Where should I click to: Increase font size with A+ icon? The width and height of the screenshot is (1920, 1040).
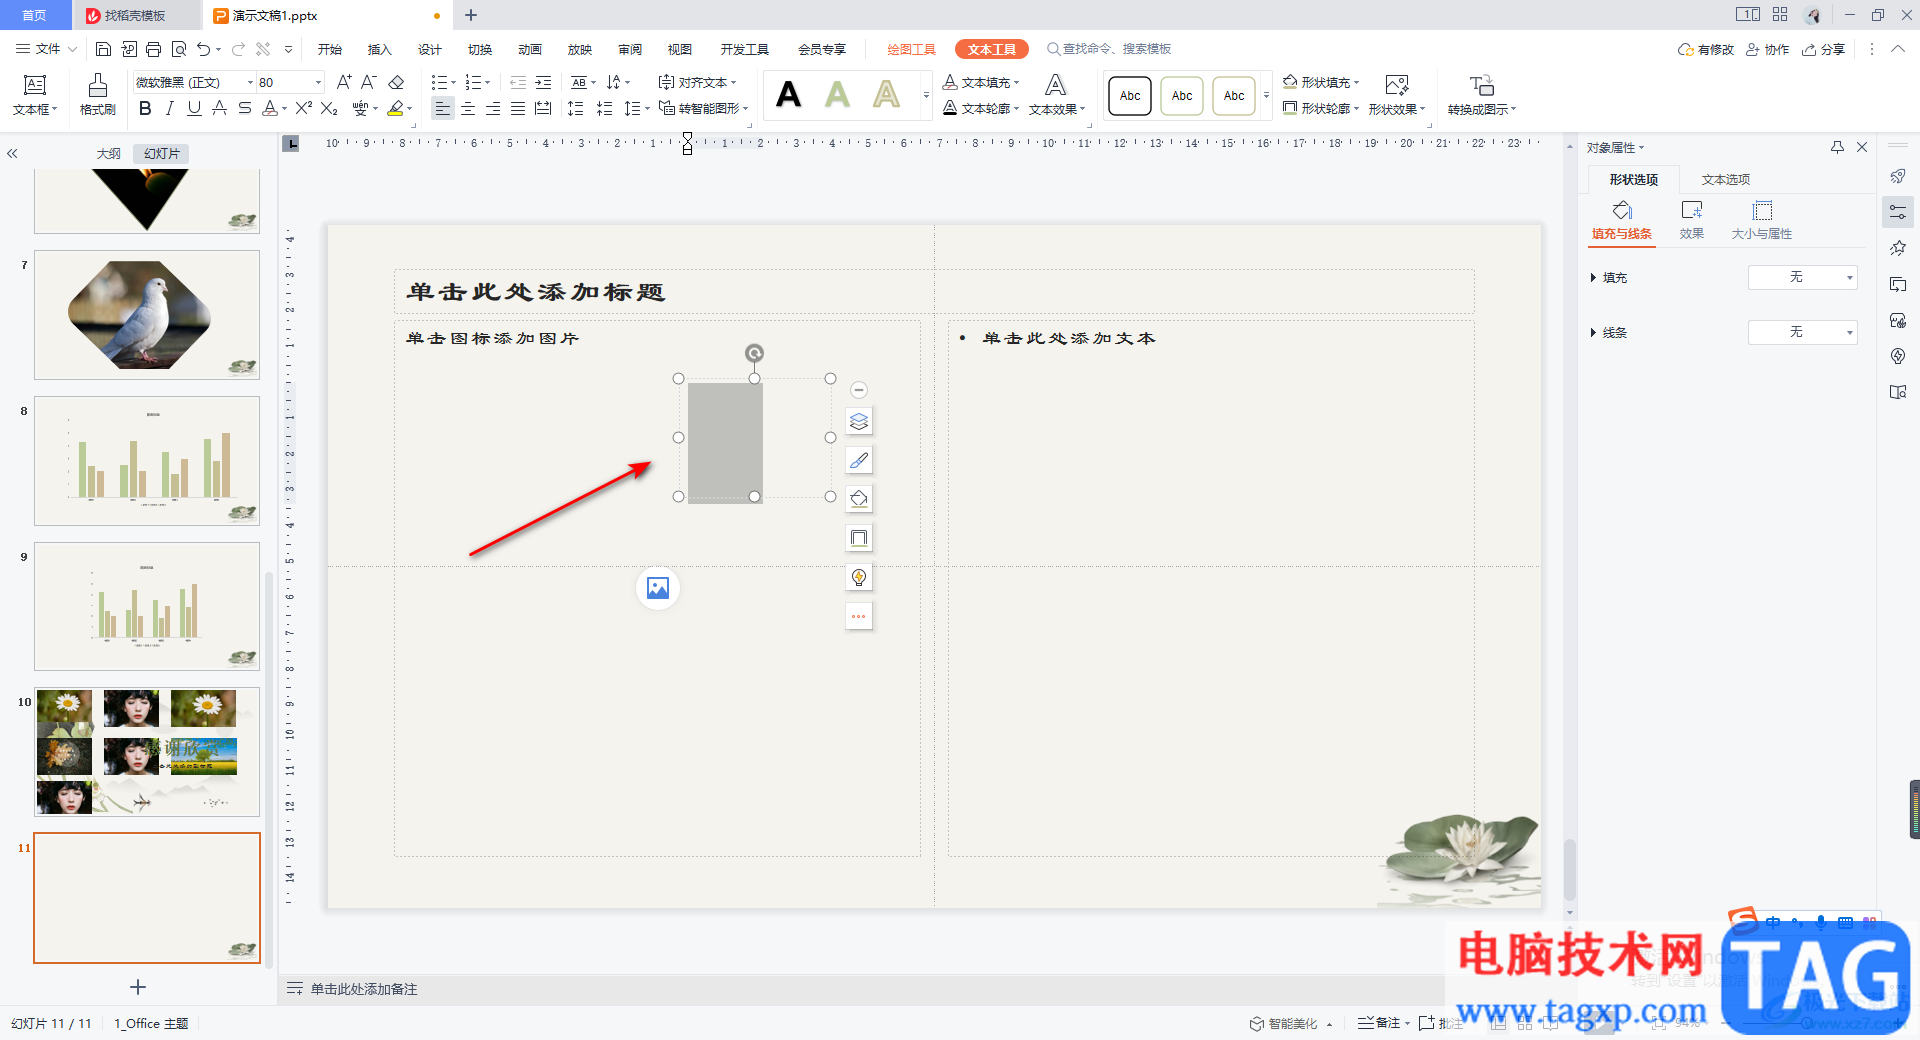point(344,82)
